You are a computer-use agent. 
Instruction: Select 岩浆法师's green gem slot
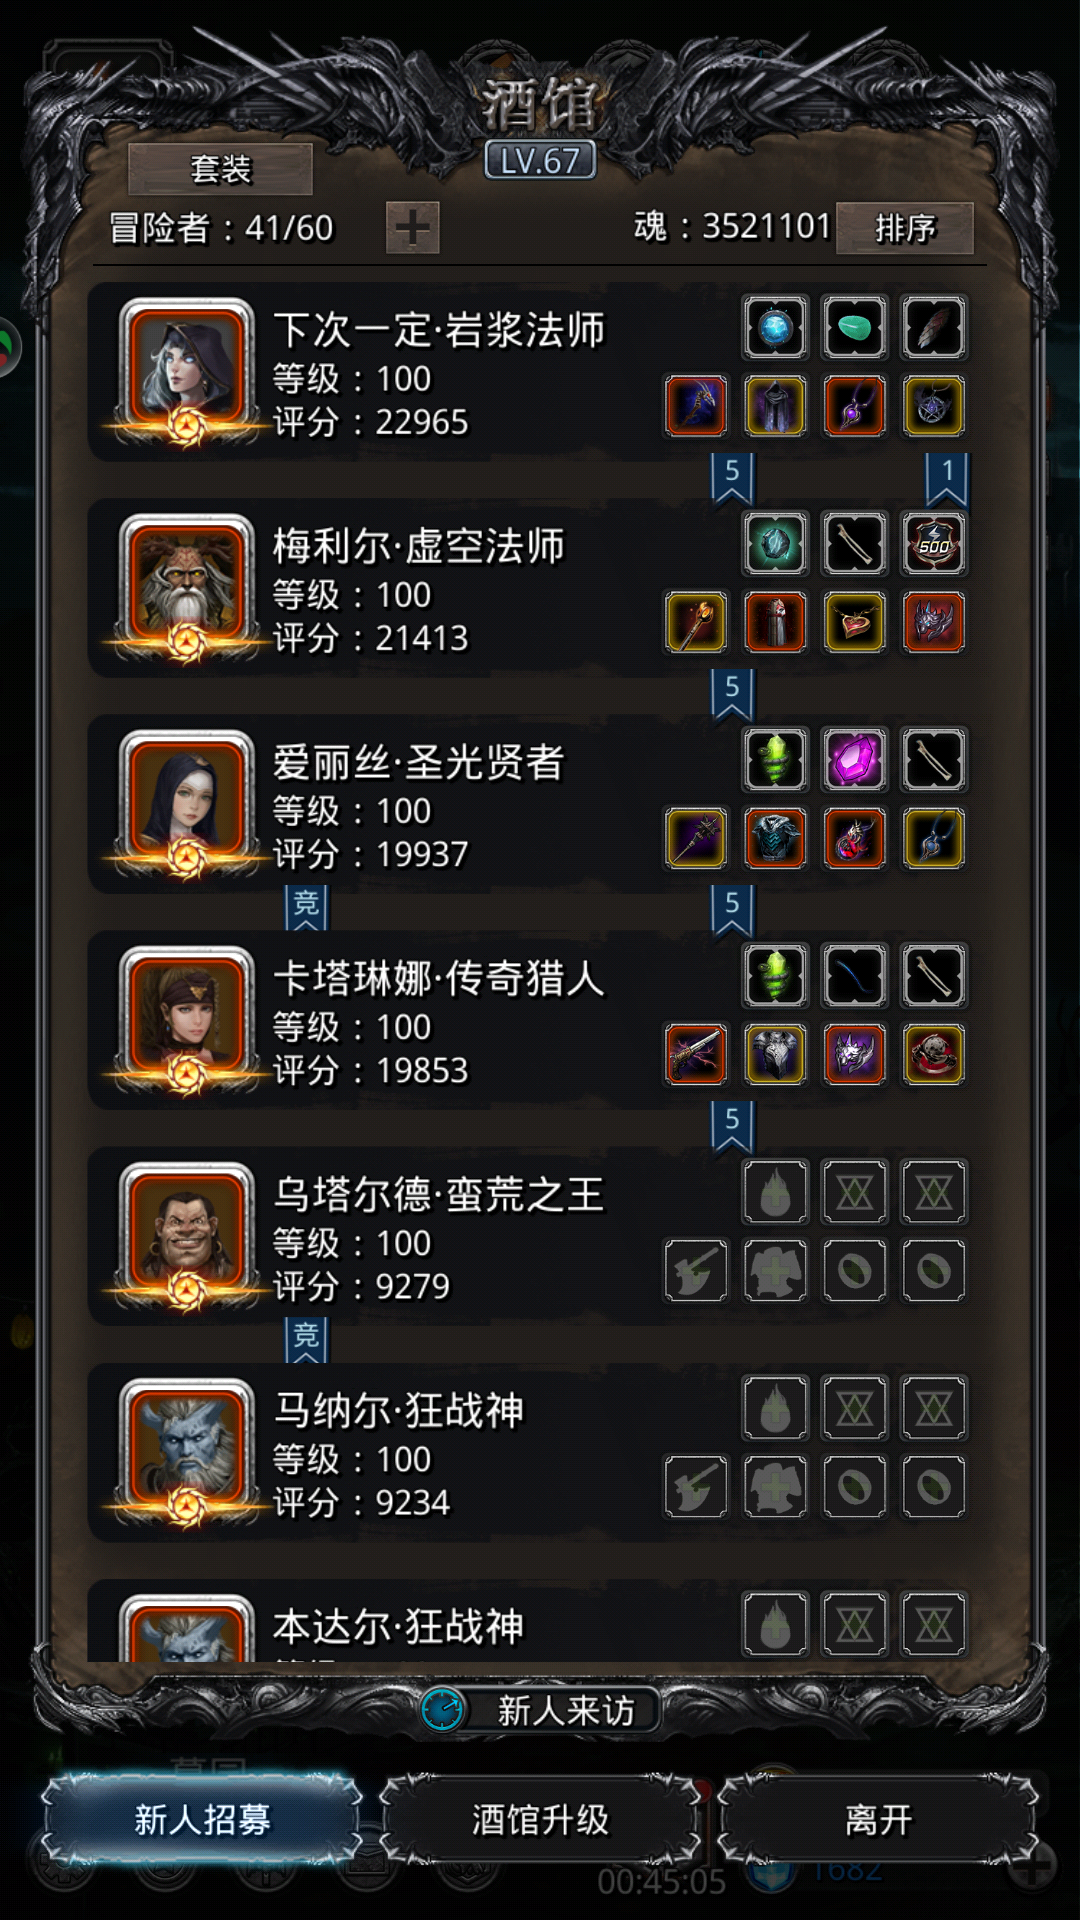click(854, 327)
